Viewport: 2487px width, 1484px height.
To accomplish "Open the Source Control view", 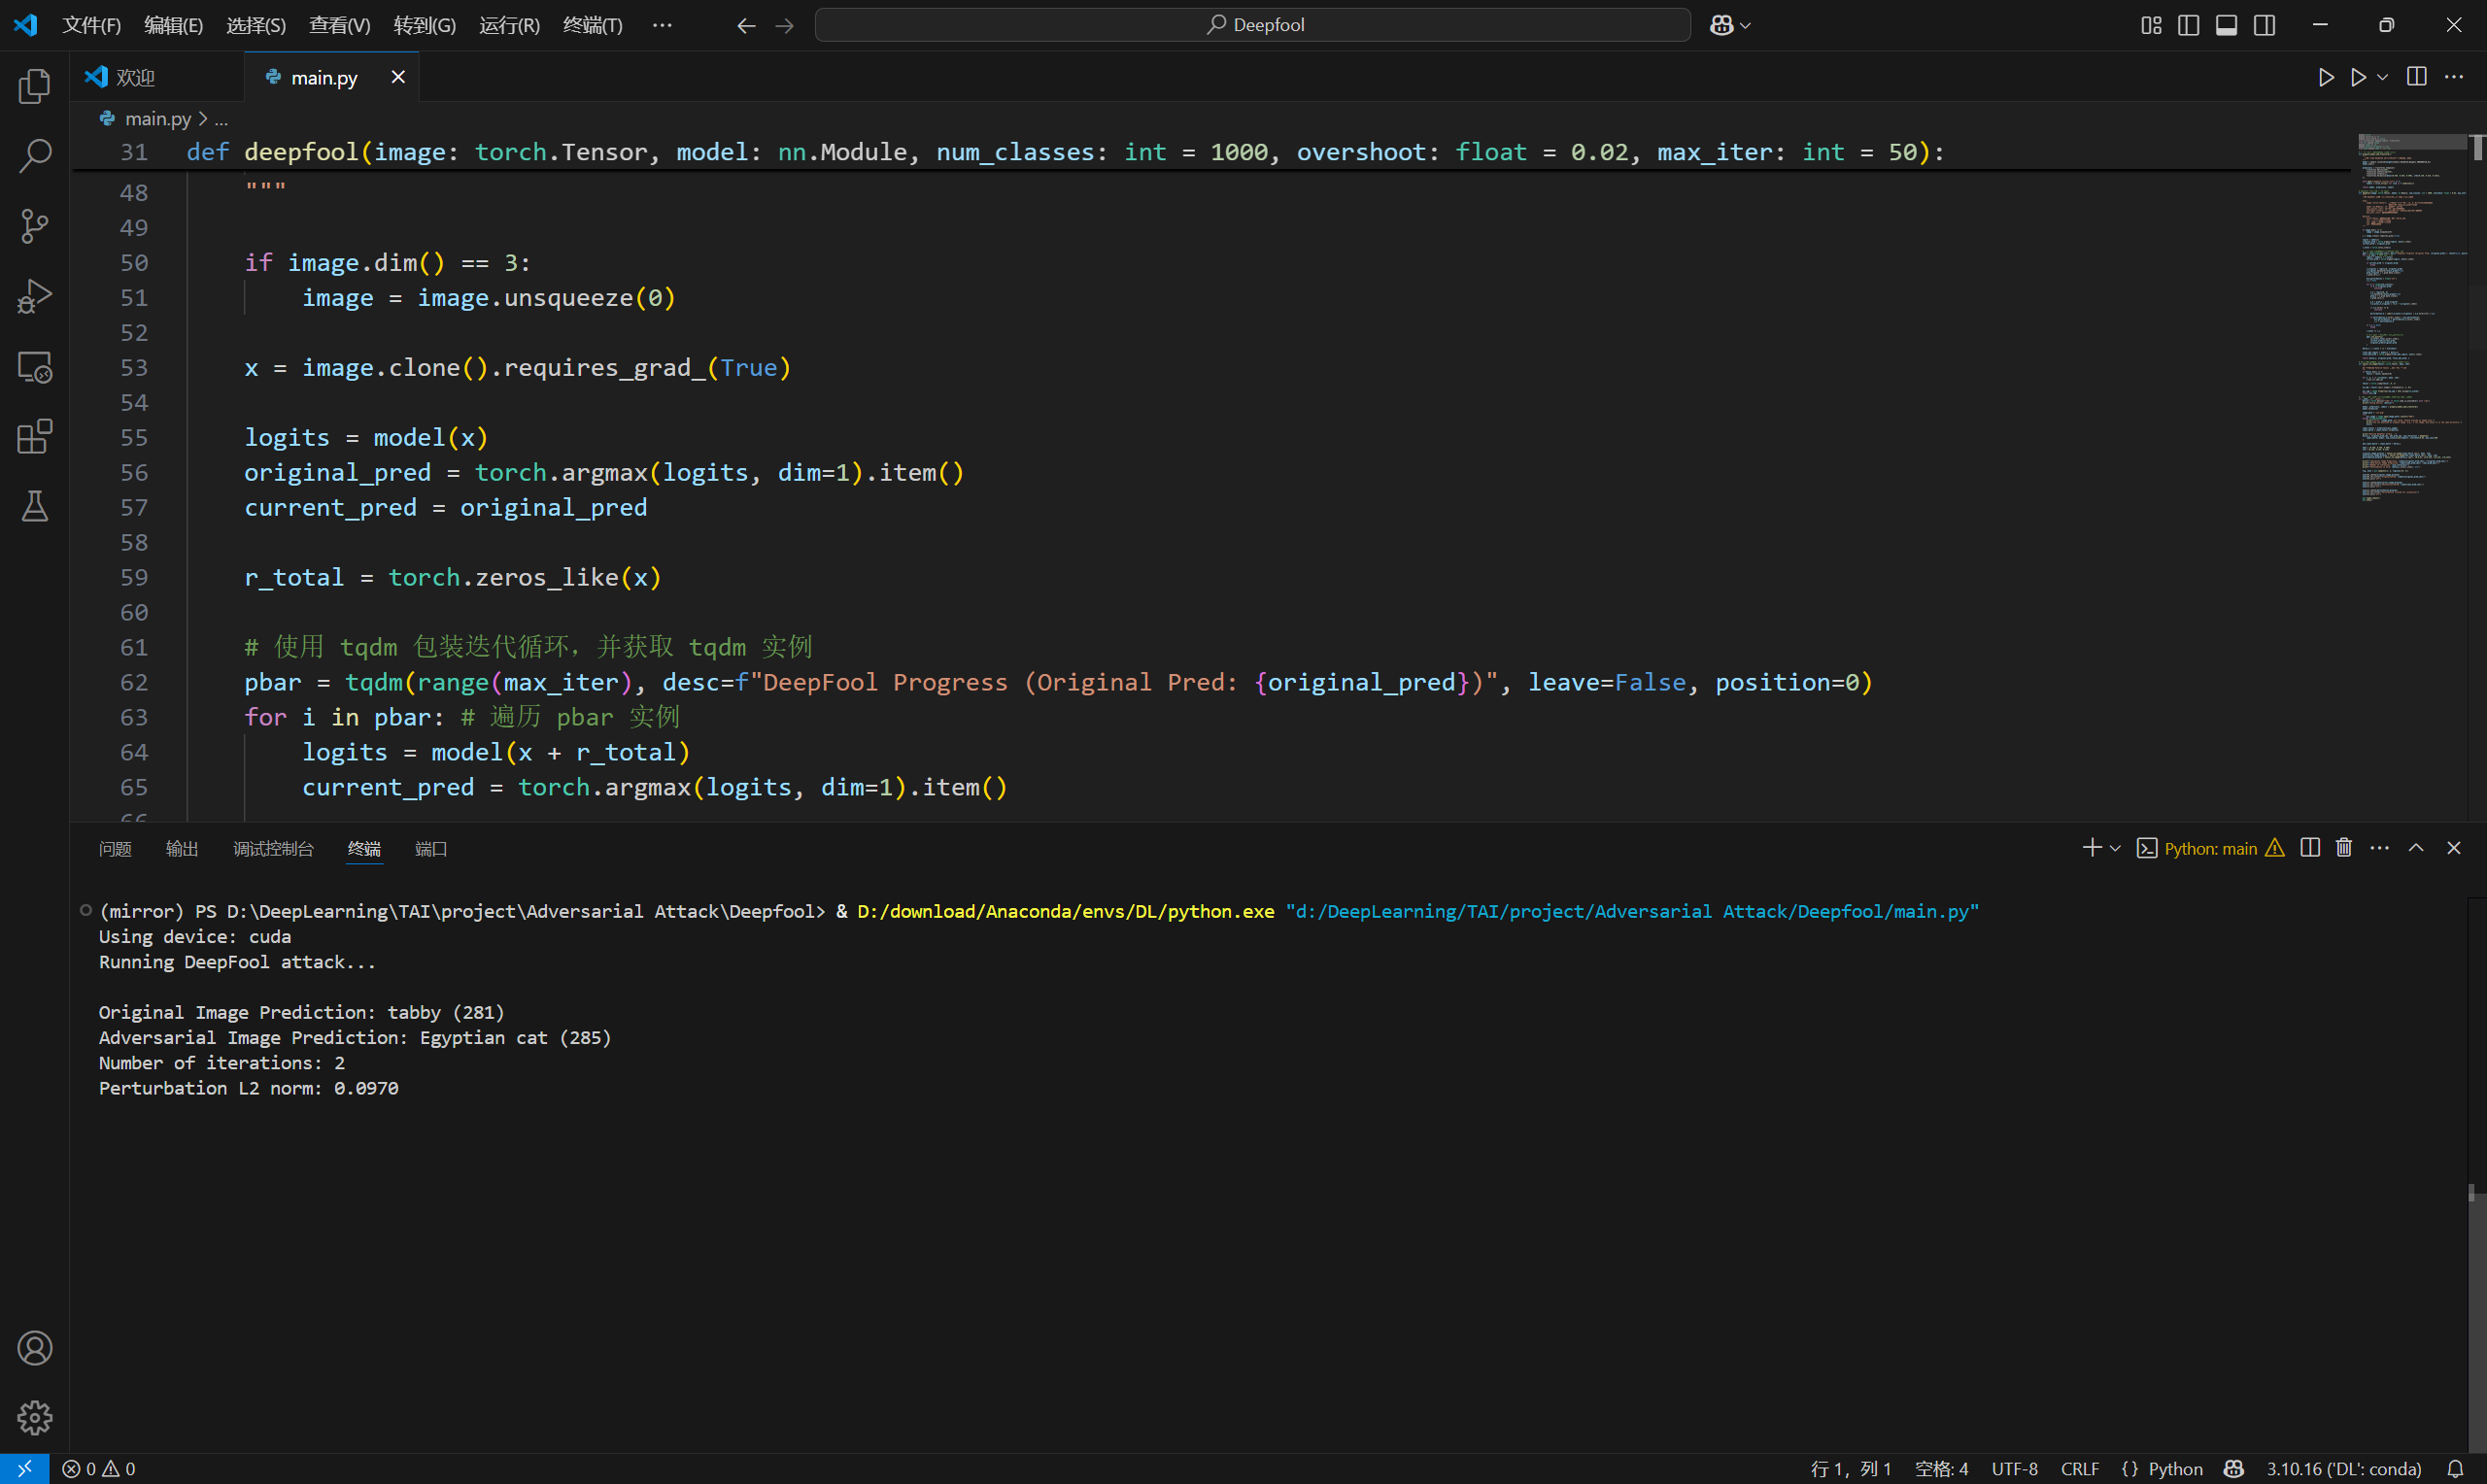I will [35, 226].
